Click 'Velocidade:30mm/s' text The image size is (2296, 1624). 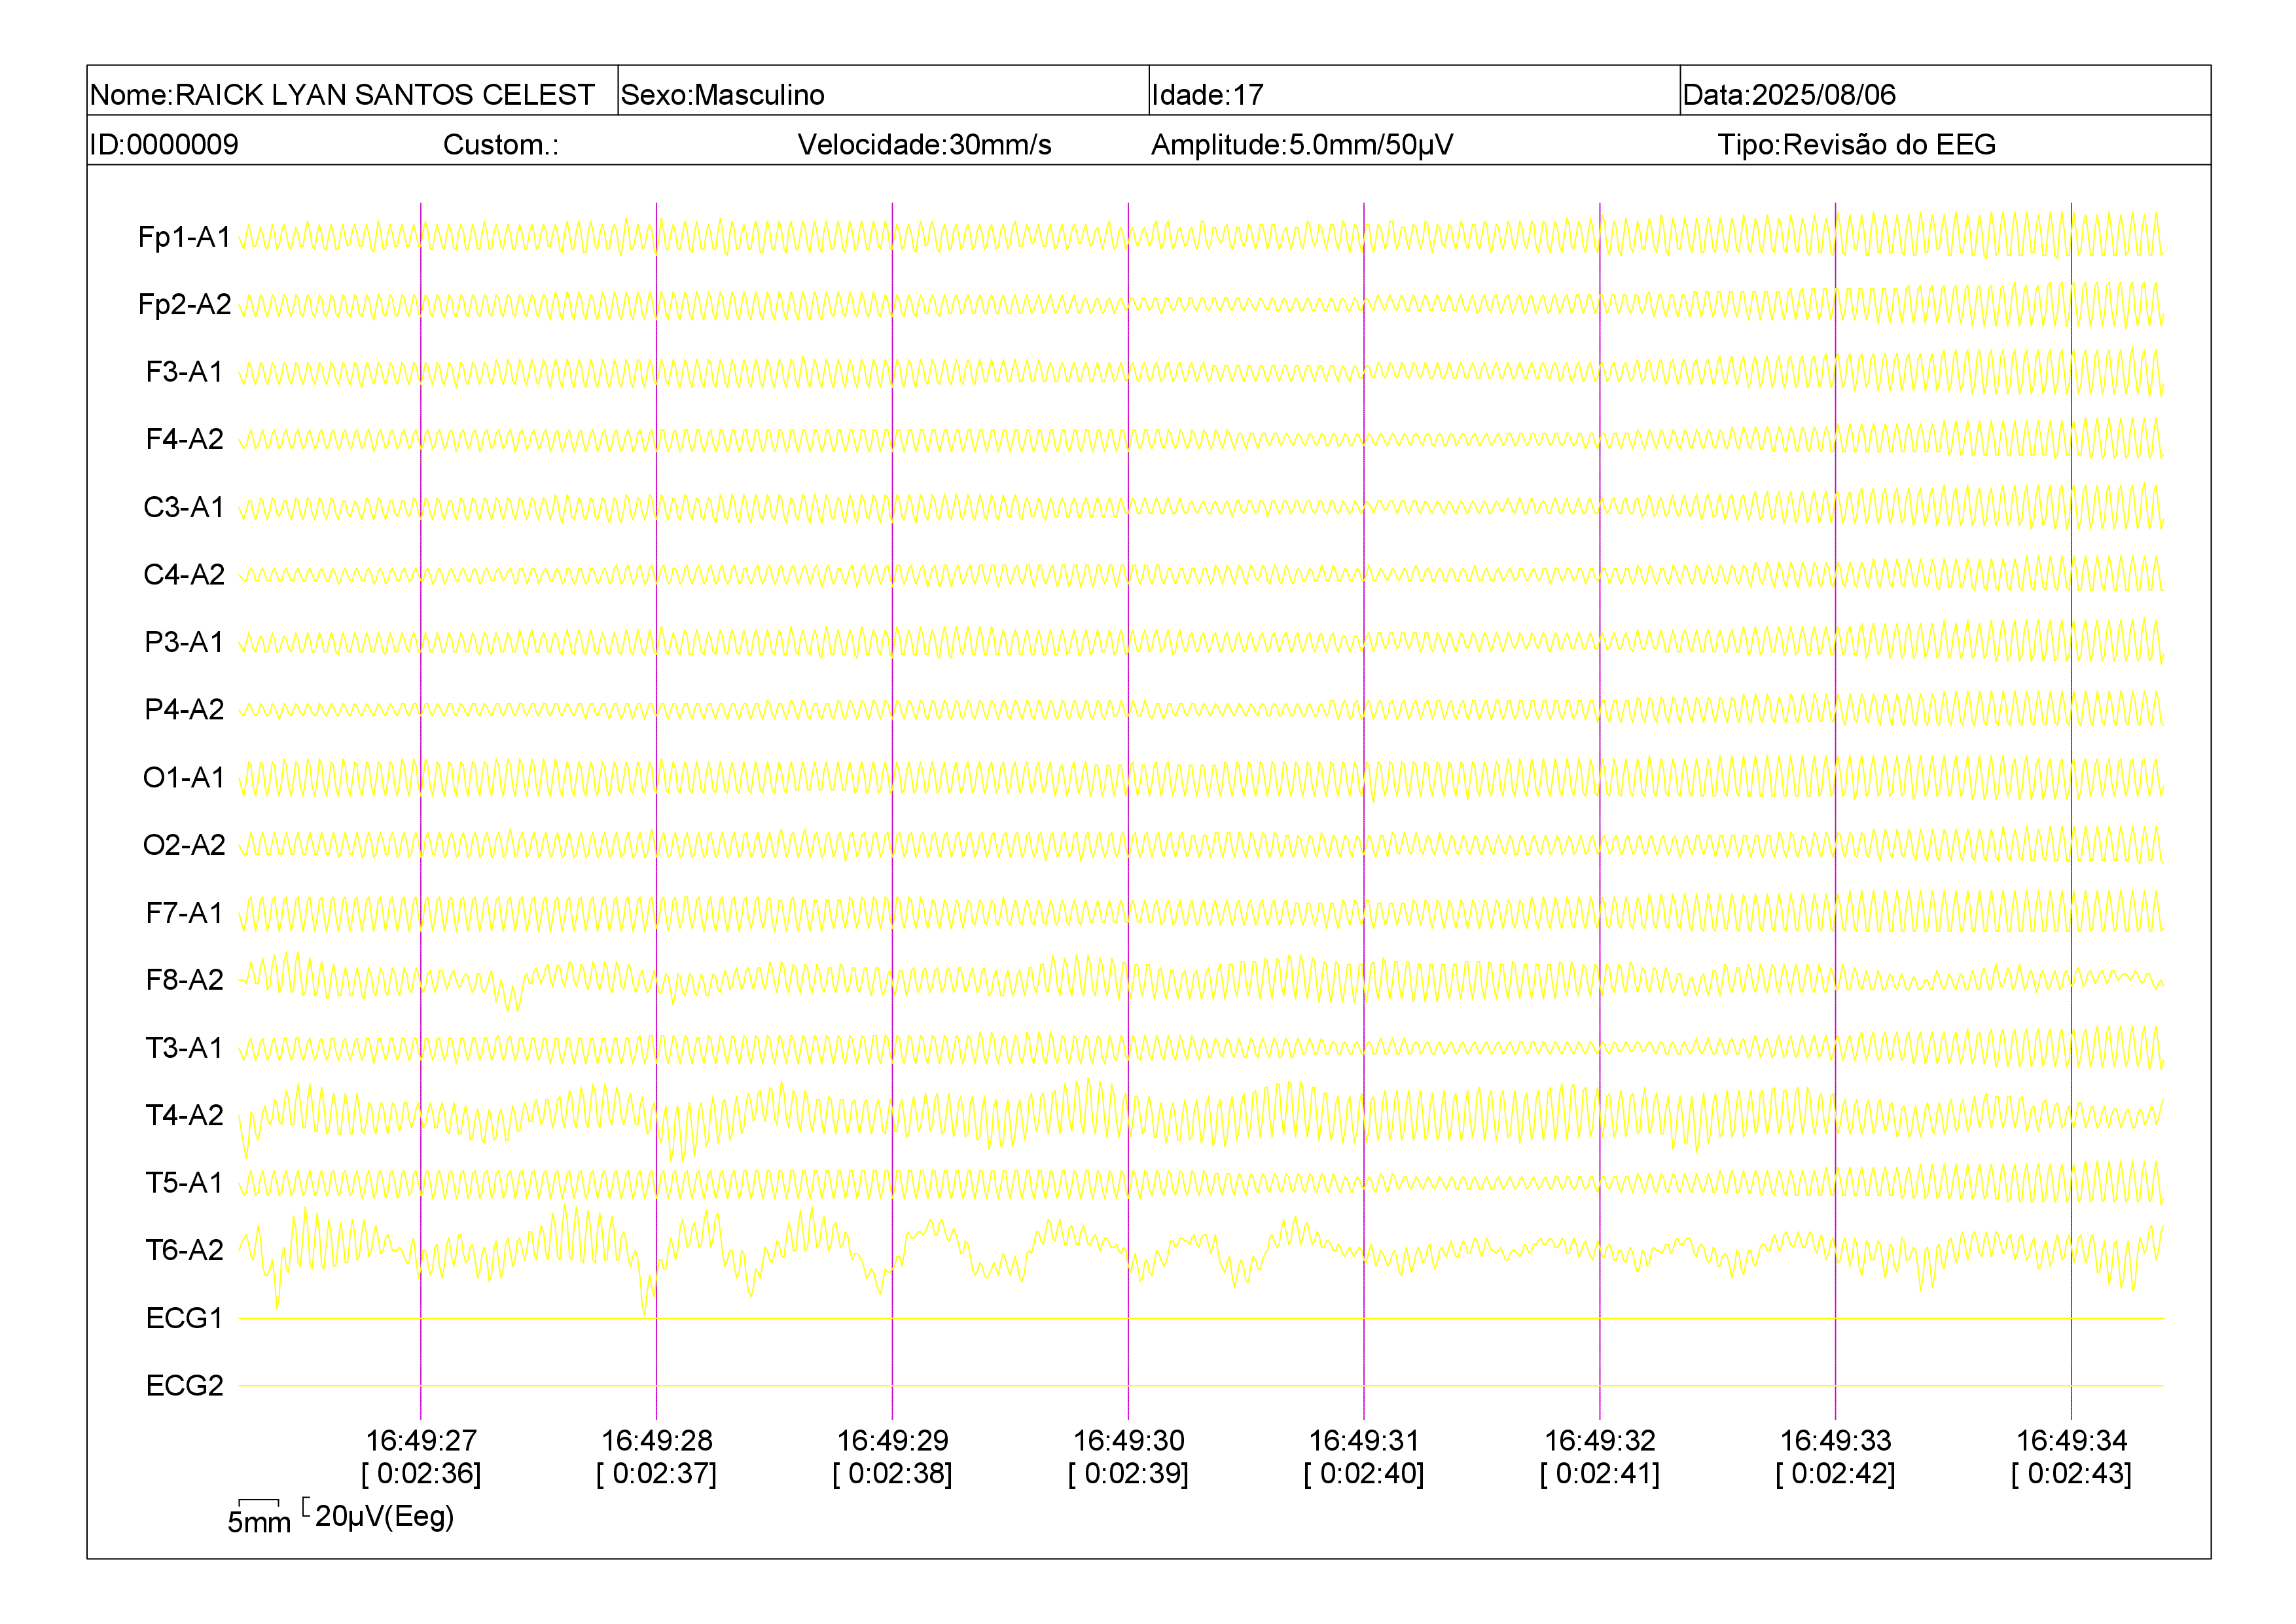[924, 145]
